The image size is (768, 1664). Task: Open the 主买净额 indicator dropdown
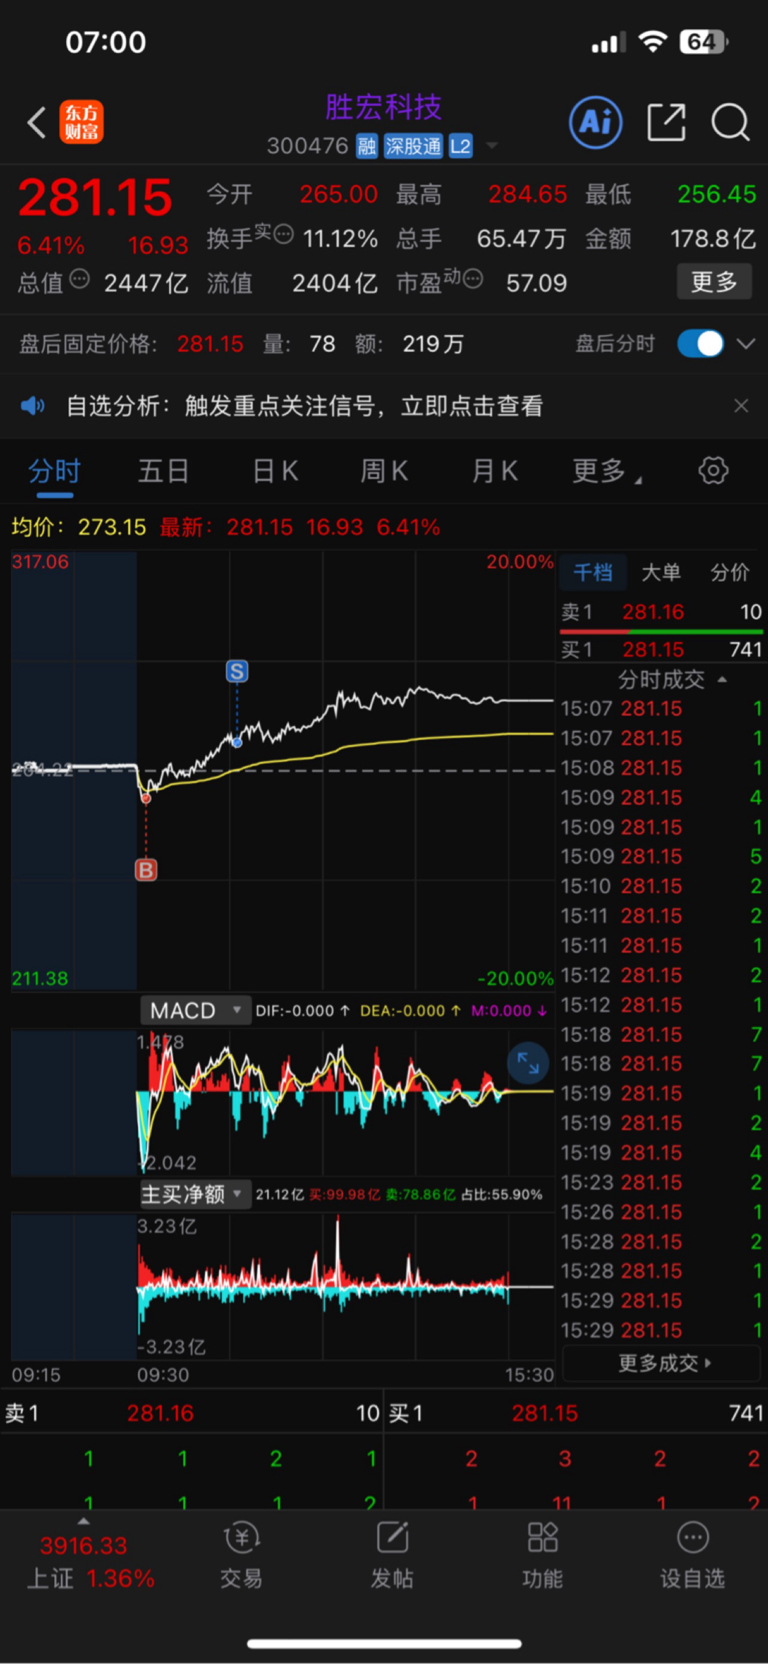(x=194, y=1194)
